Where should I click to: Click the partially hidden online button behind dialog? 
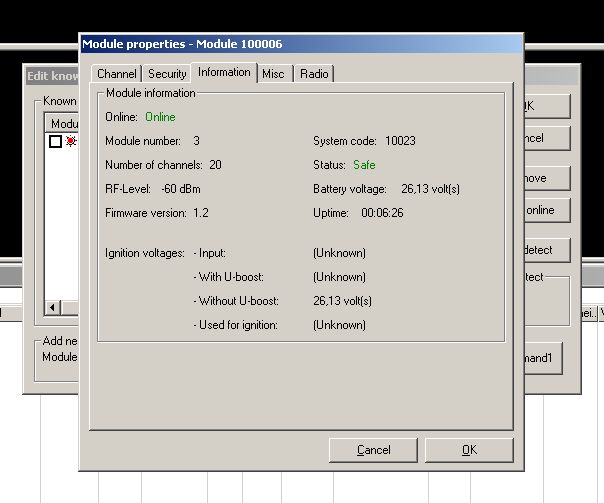(547, 210)
